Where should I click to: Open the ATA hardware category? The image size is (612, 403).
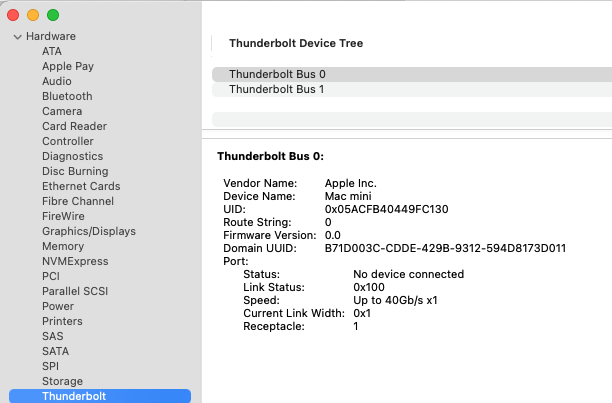(x=52, y=51)
